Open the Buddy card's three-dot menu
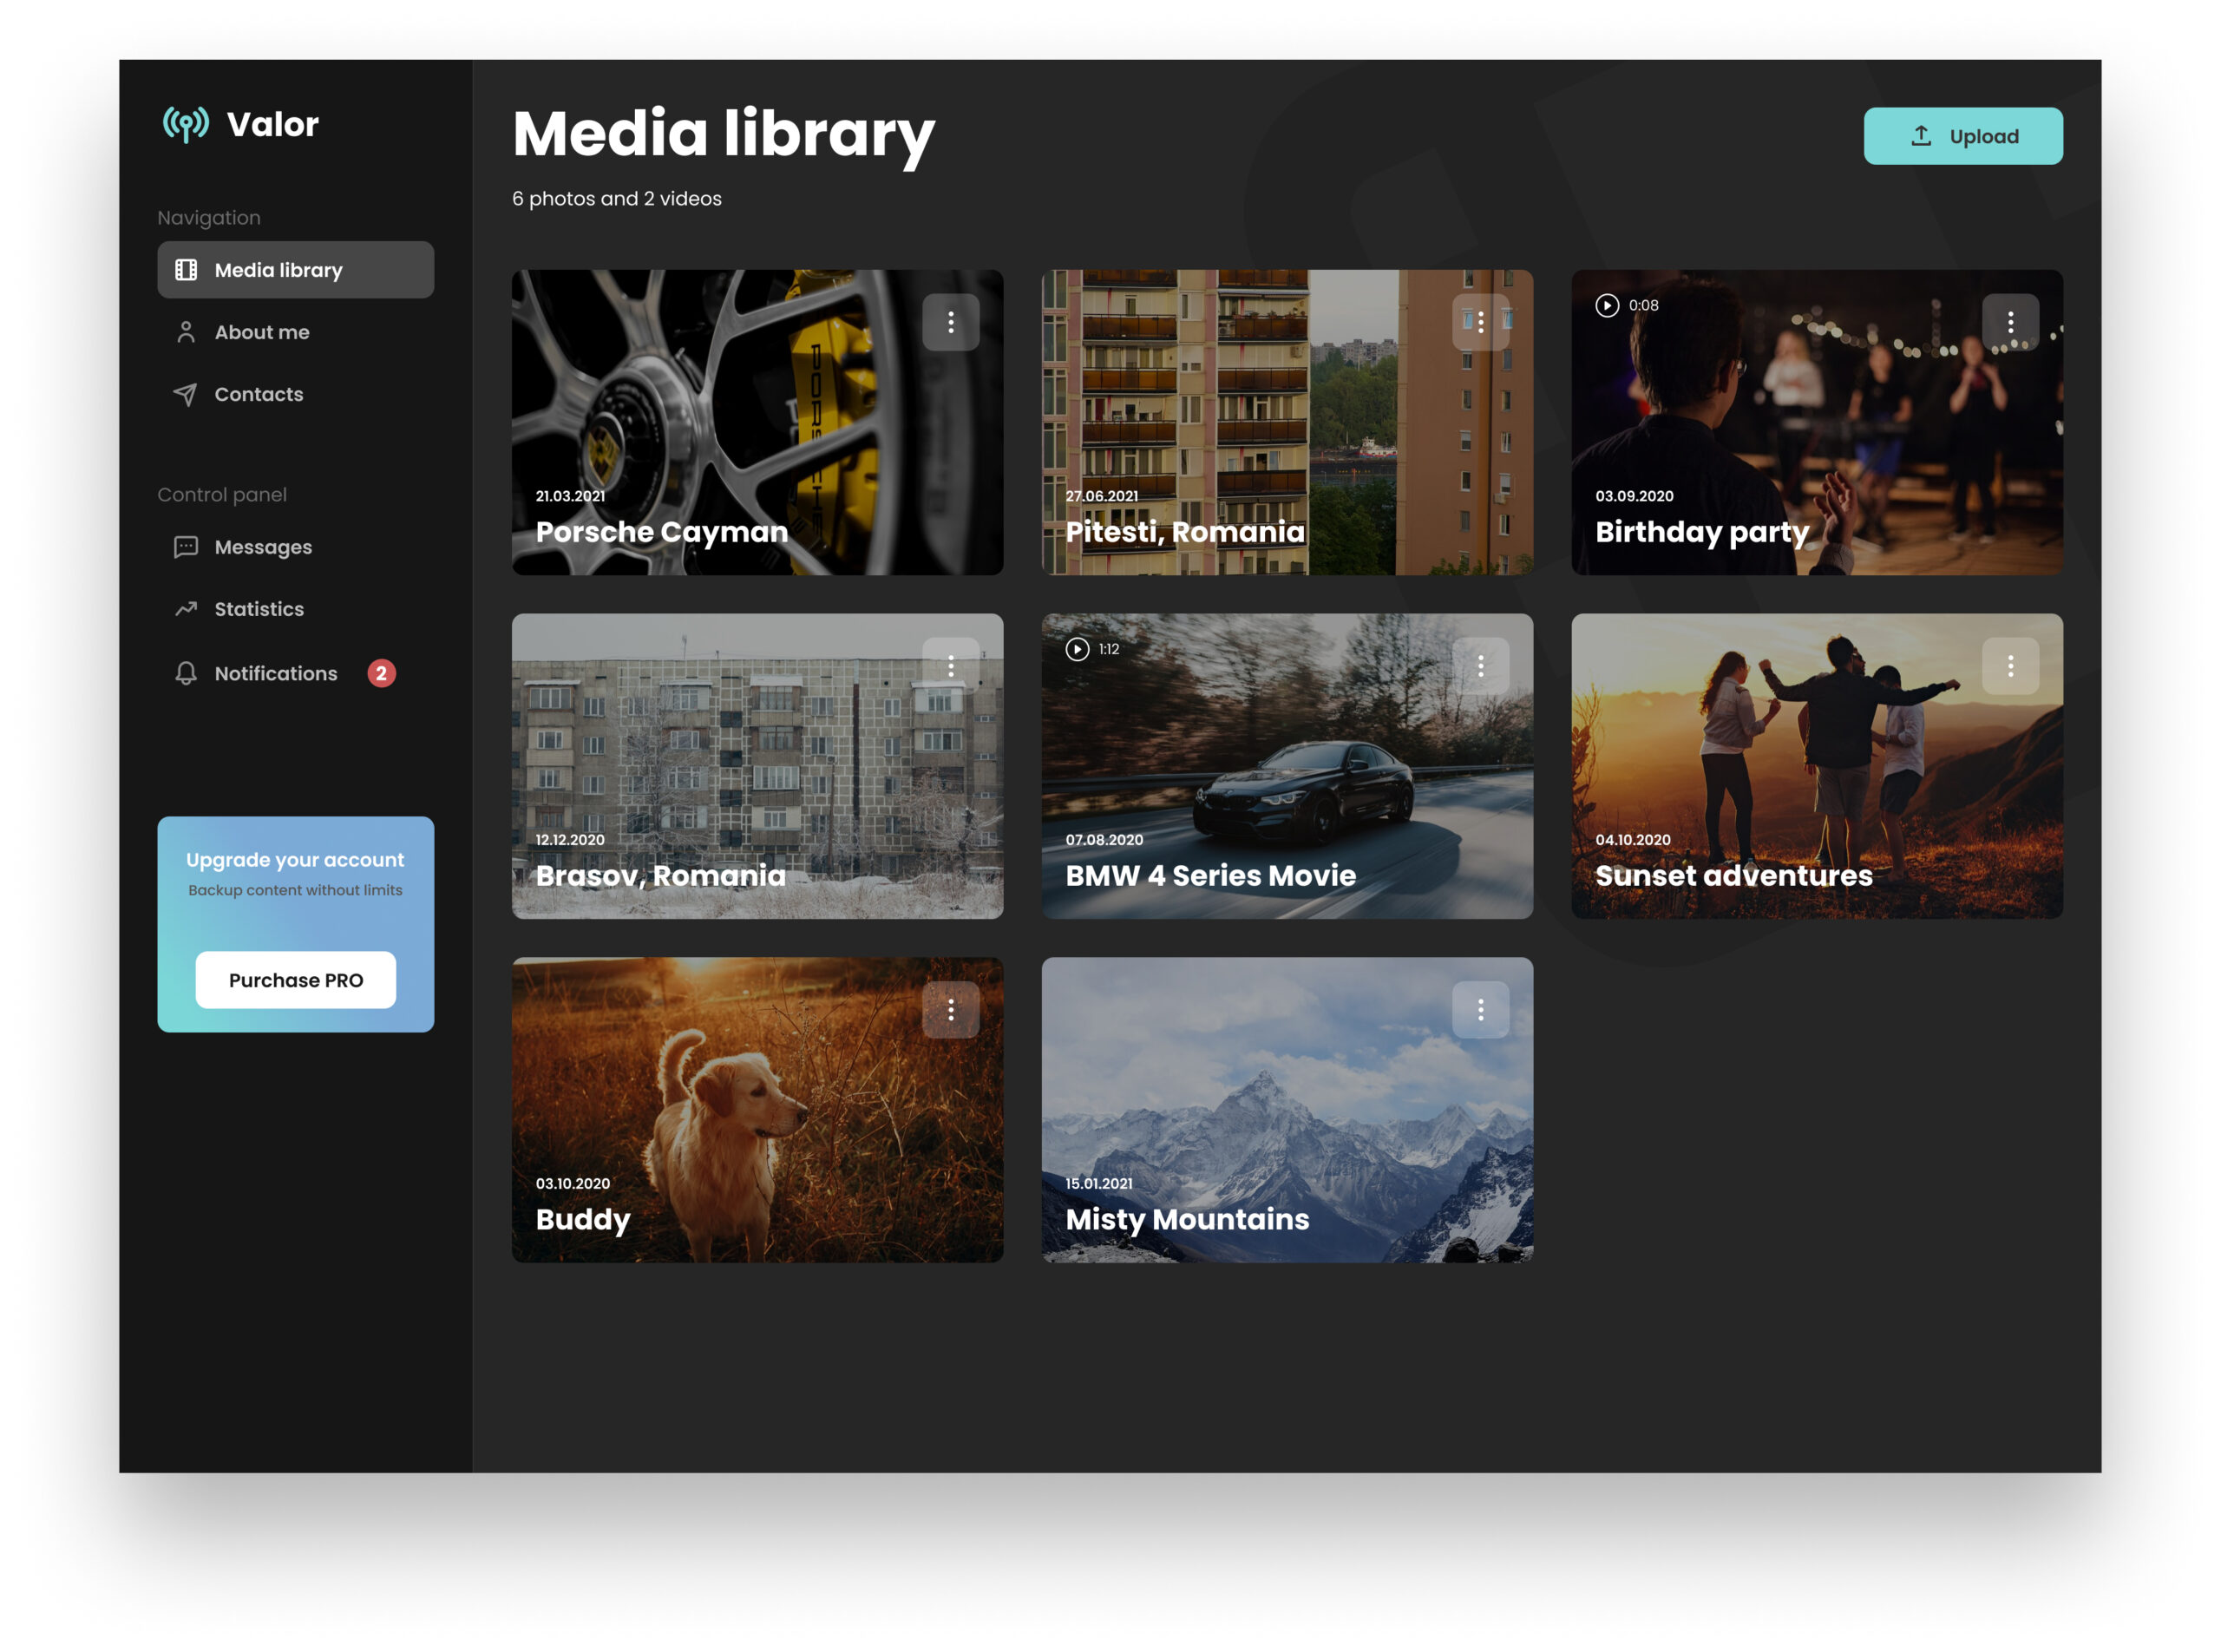This screenshot has height=1652, width=2221. click(x=950, y=1010)
